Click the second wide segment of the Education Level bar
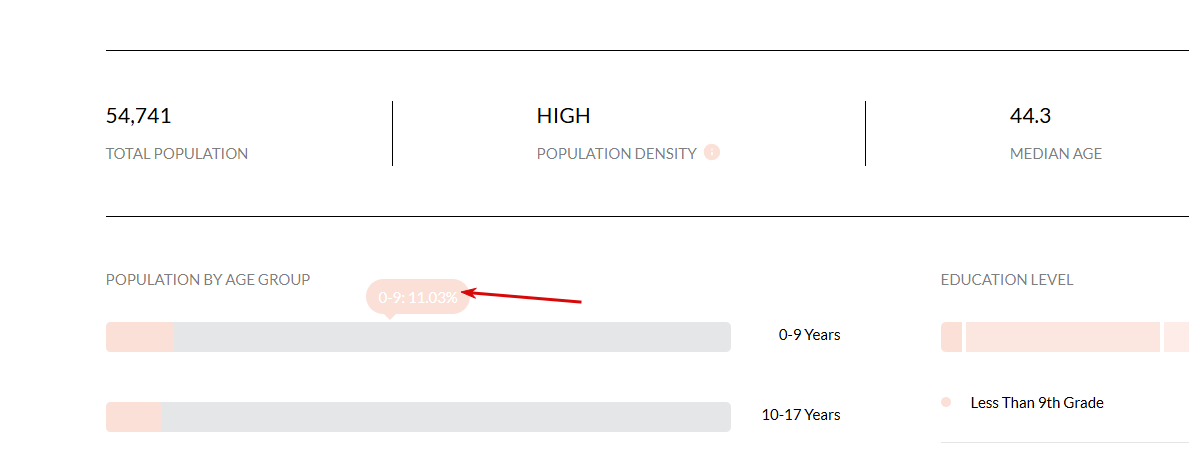 1062,337
